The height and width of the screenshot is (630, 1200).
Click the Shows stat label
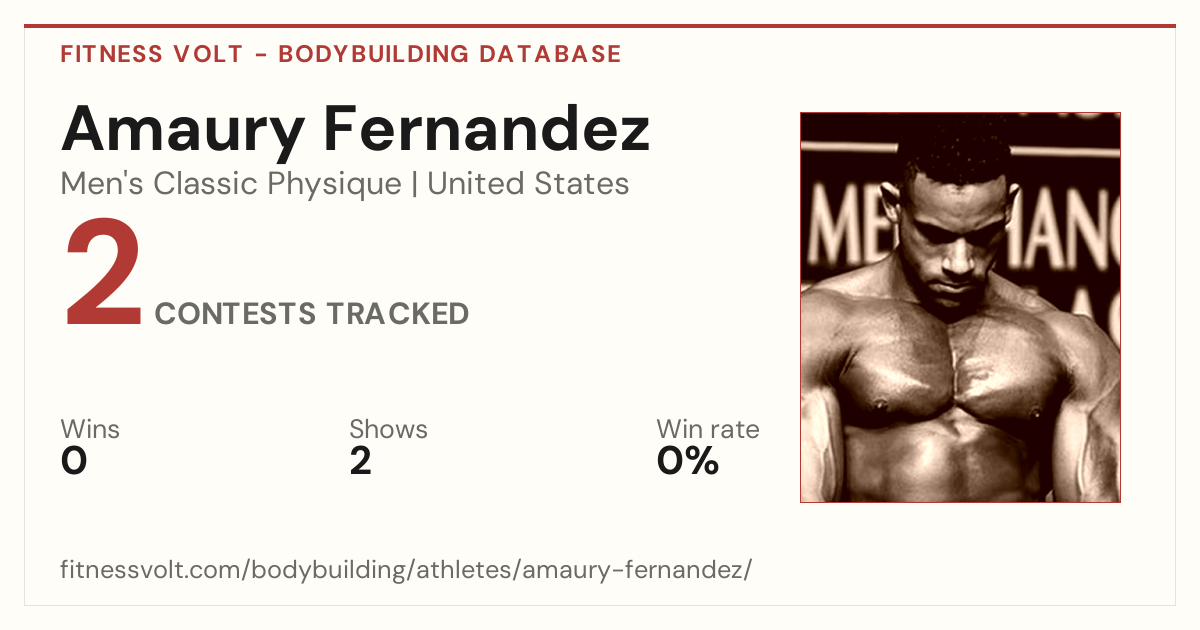coord(388,430)
